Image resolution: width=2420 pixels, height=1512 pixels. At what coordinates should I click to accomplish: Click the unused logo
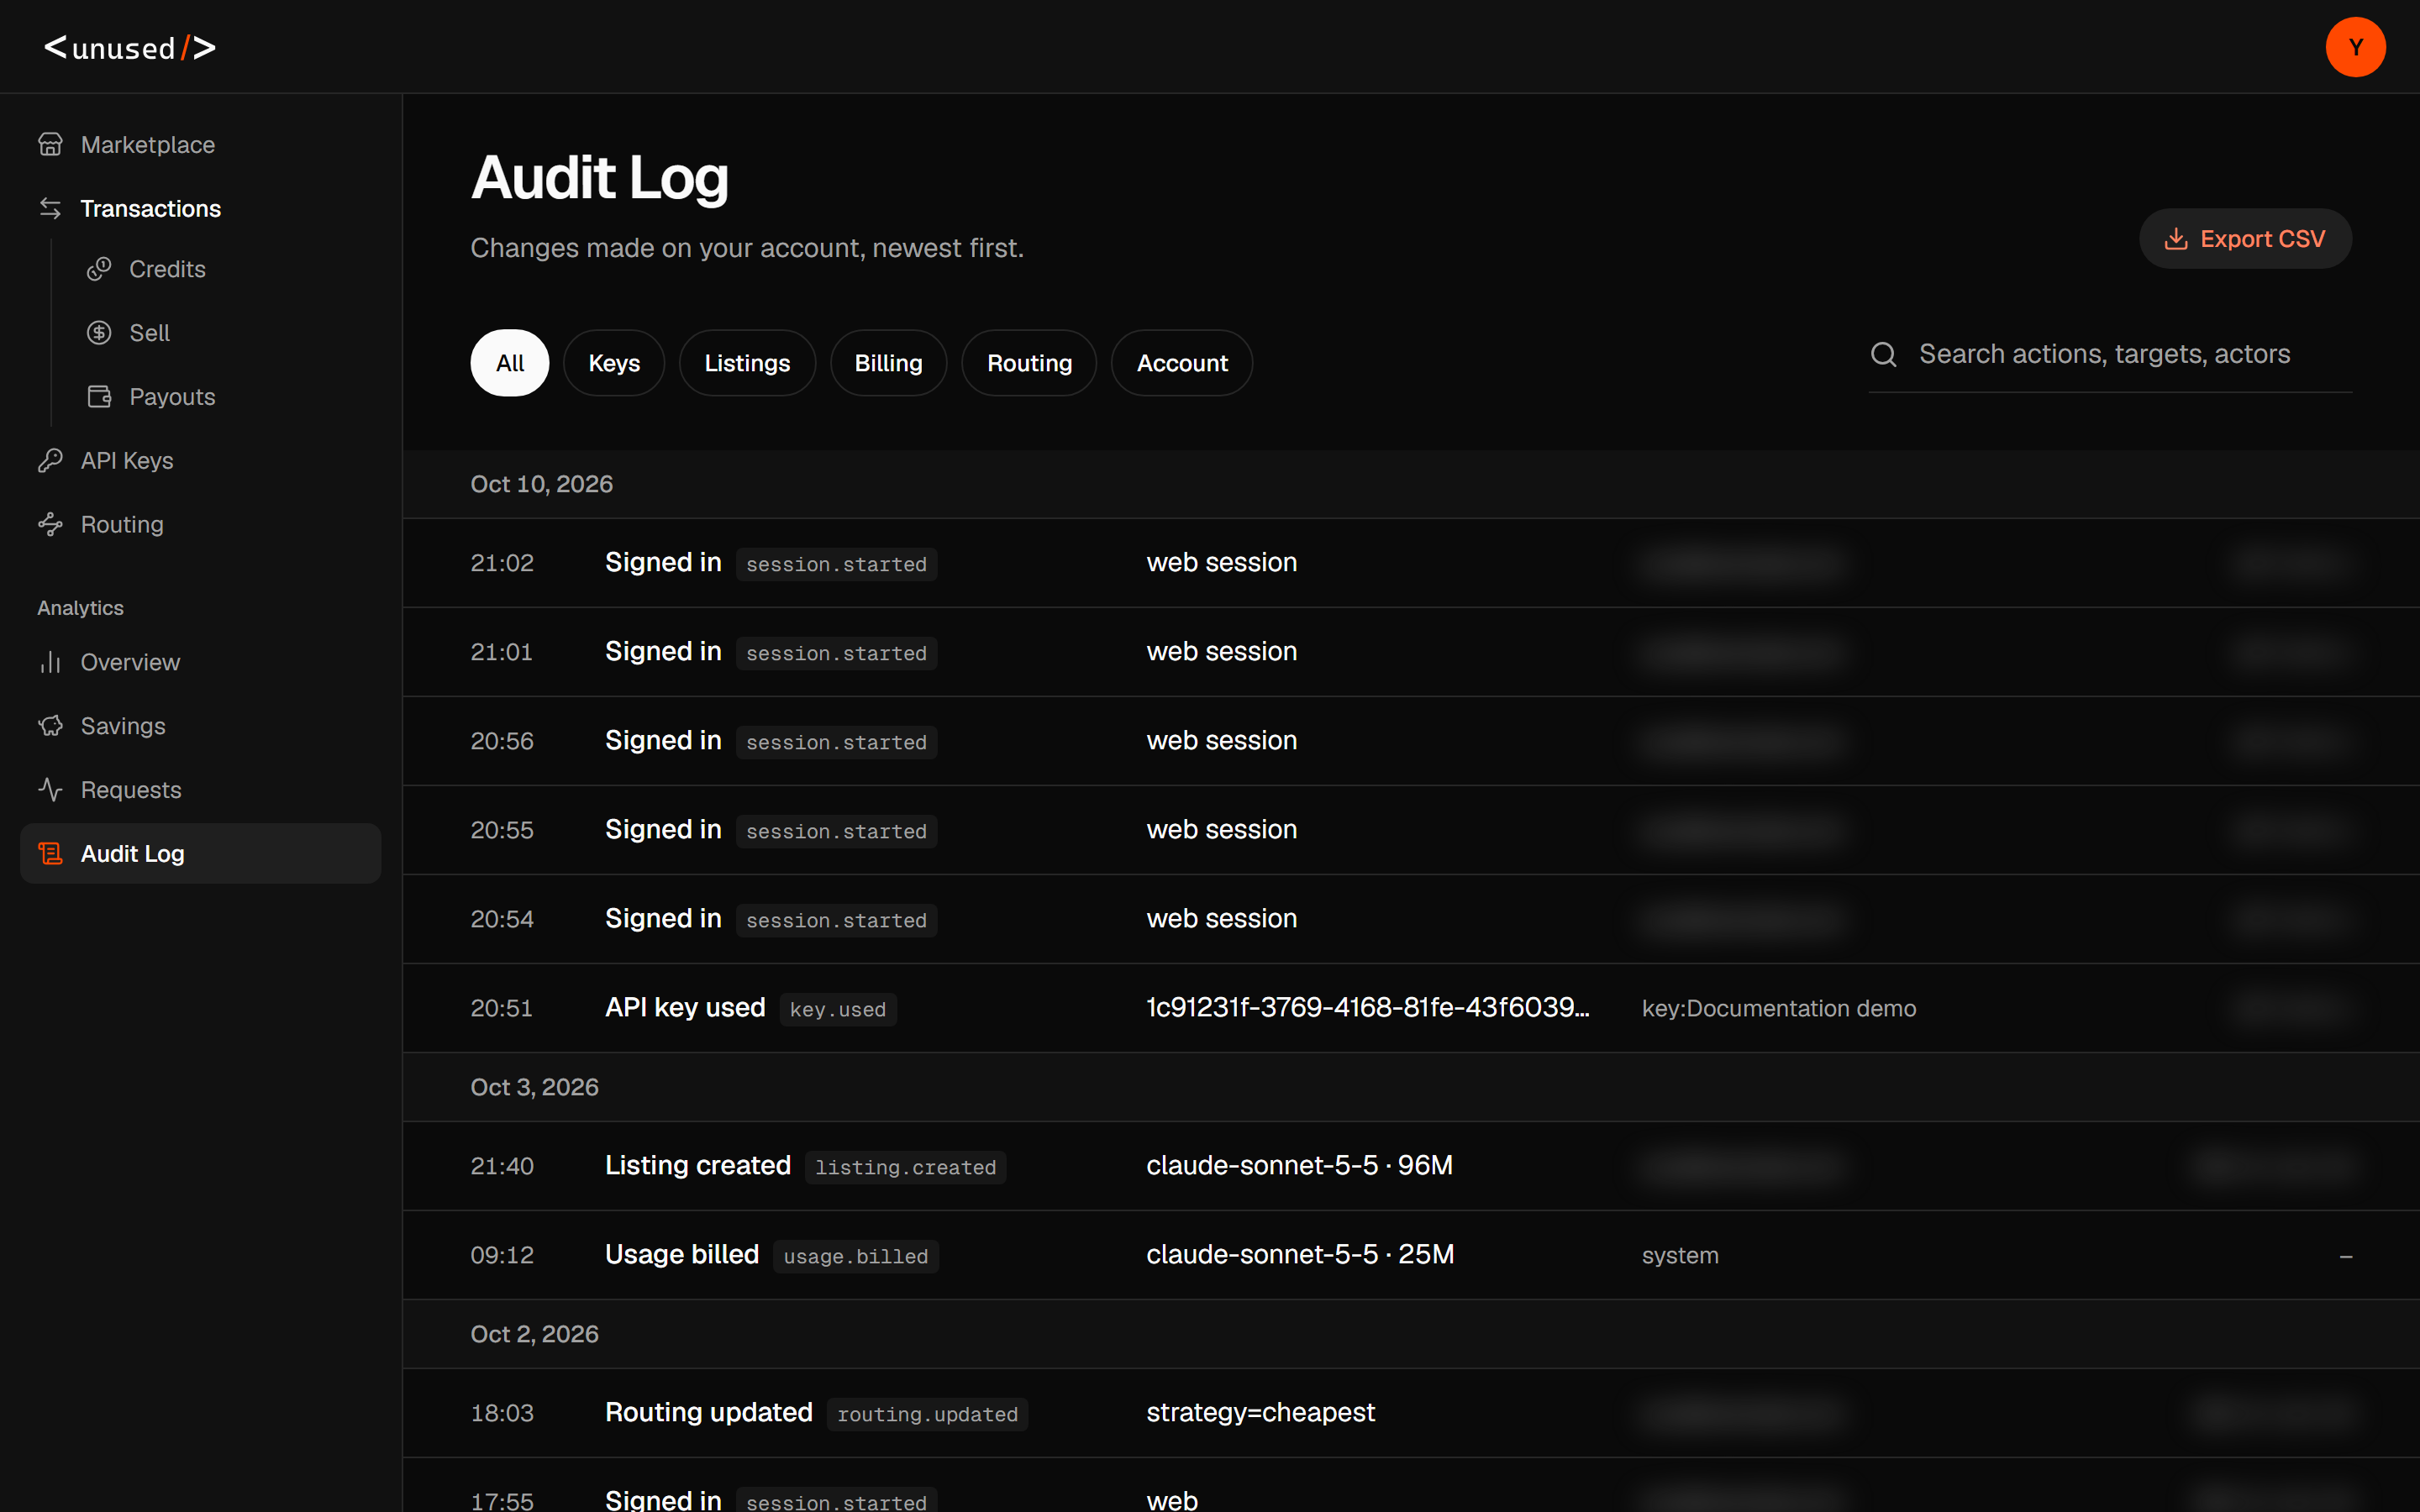pyautogui.click(x=130, y=48)
